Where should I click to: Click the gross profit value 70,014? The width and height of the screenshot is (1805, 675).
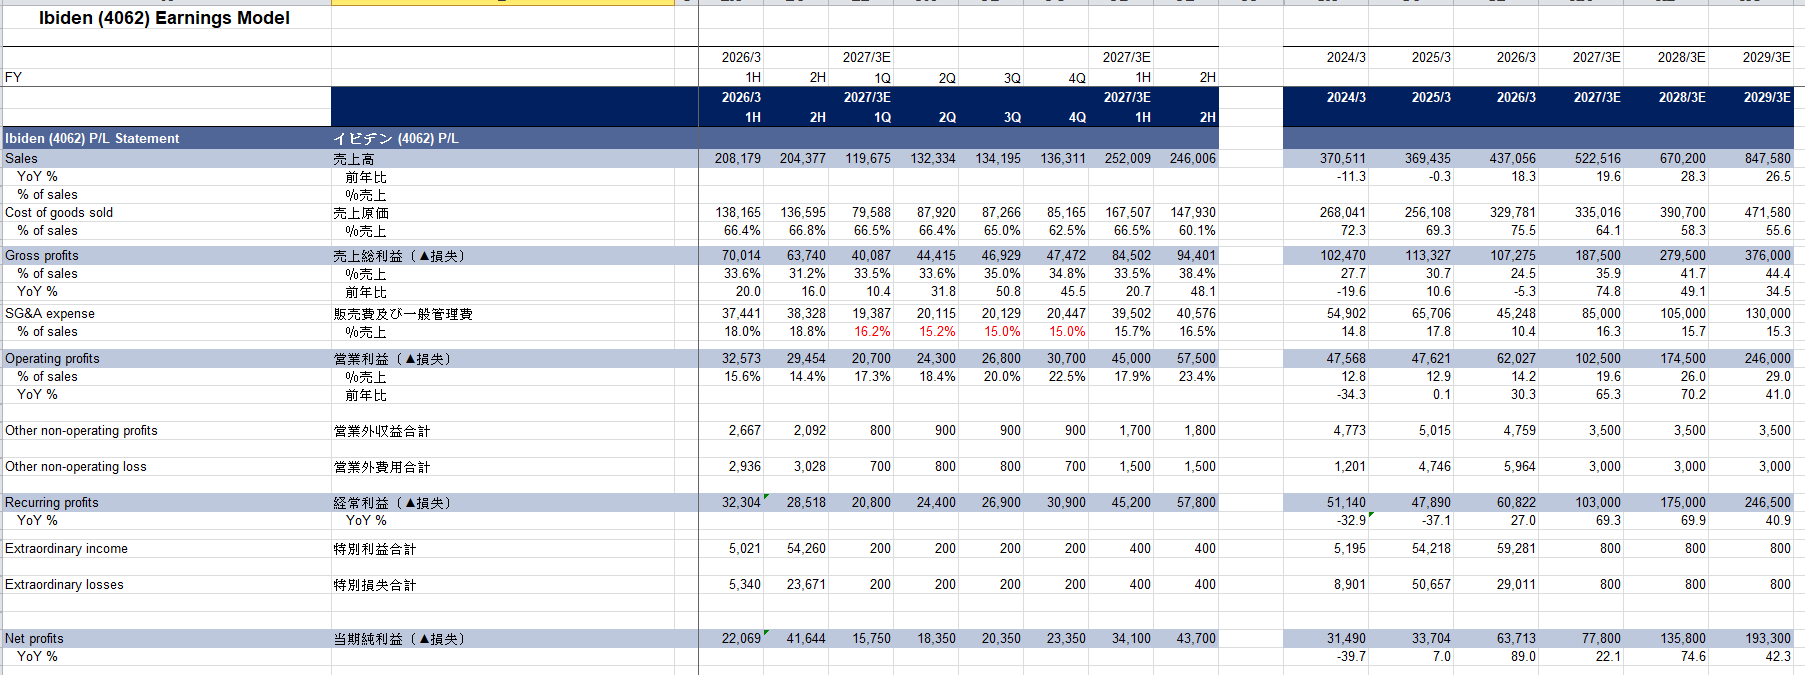click(741, 255)
